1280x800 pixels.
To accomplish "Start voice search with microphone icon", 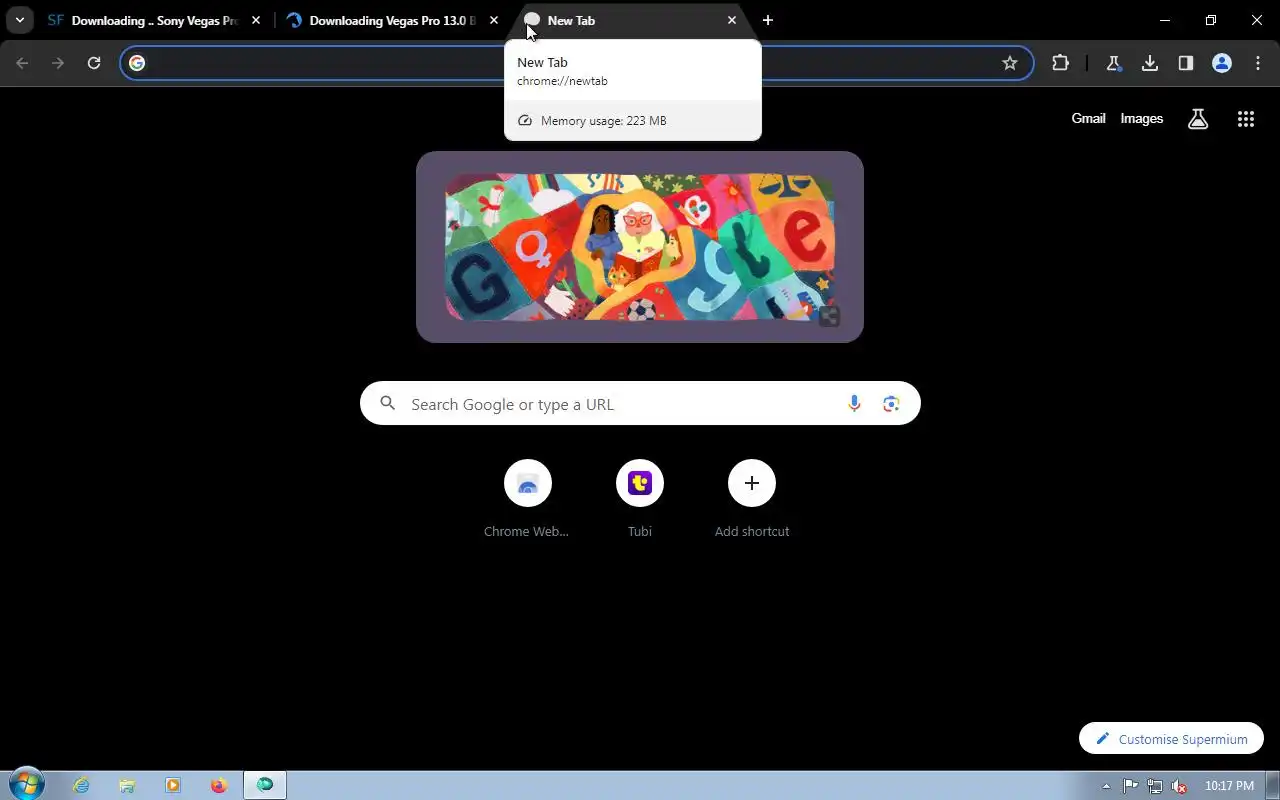I will tap(854, 404).
